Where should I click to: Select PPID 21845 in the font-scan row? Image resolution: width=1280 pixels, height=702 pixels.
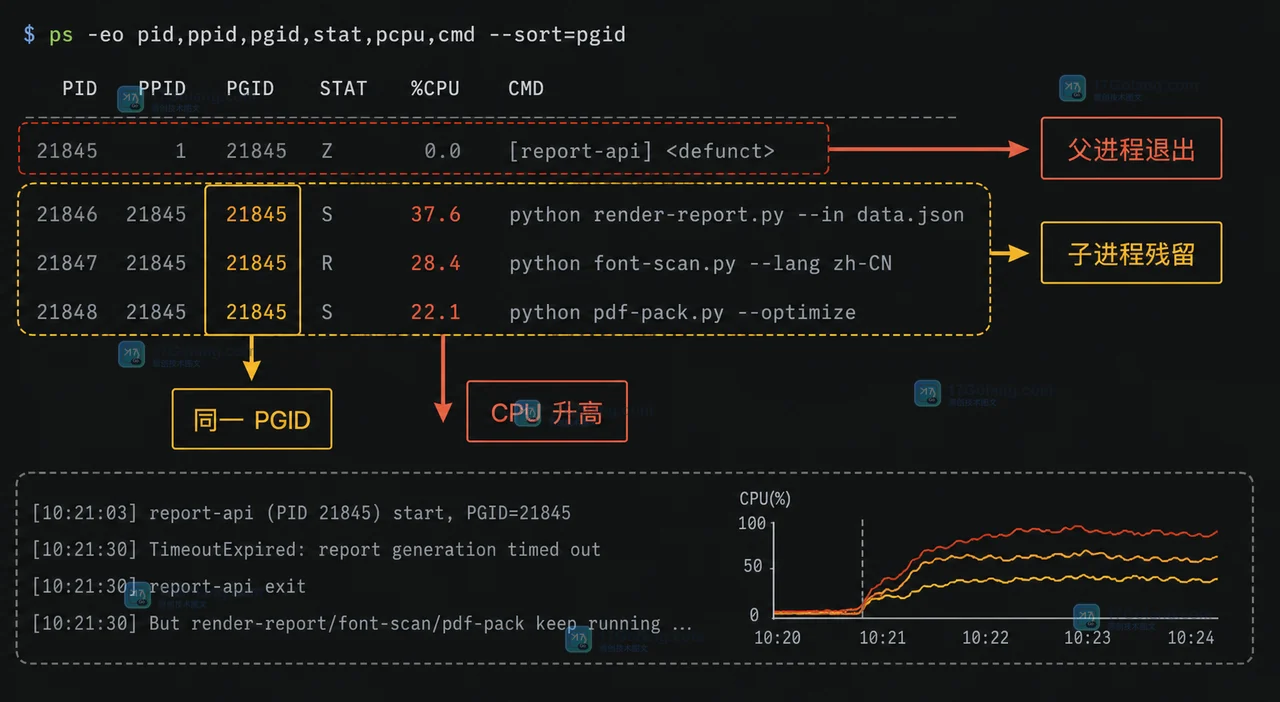pyautogui.click(x=156, y=263)
